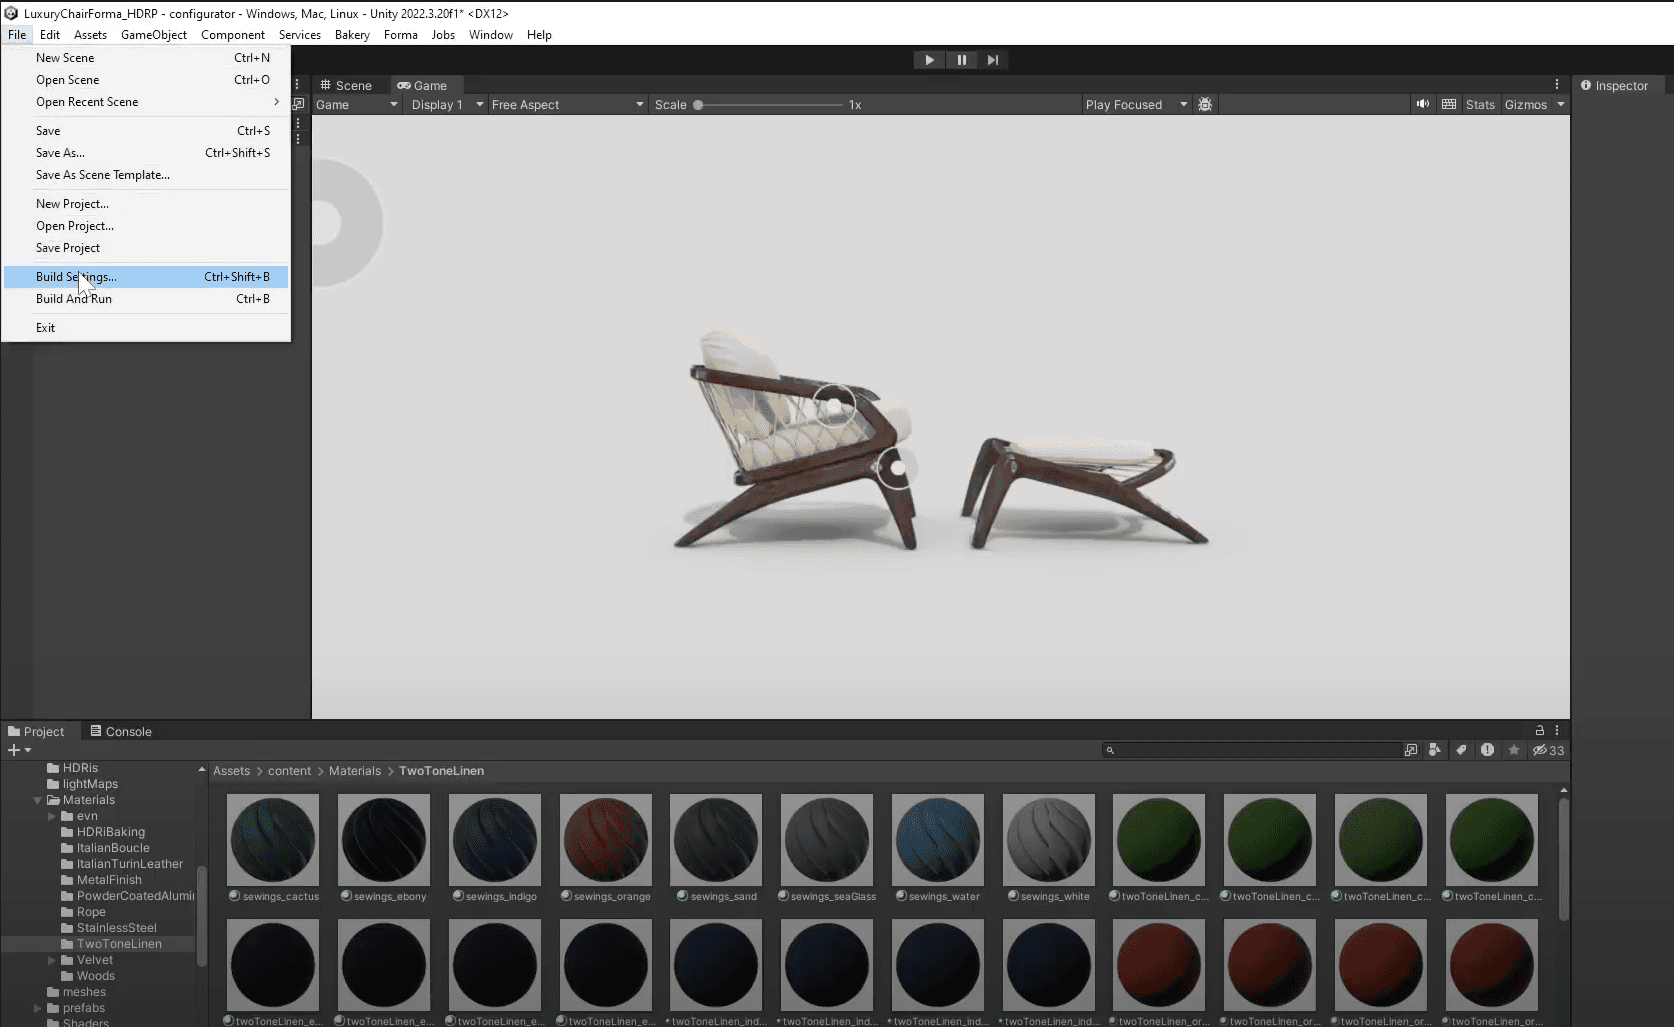This screenshot has height=1027, width=1674.
Task: Open the Stats overlay
Action: (1480, 104)
